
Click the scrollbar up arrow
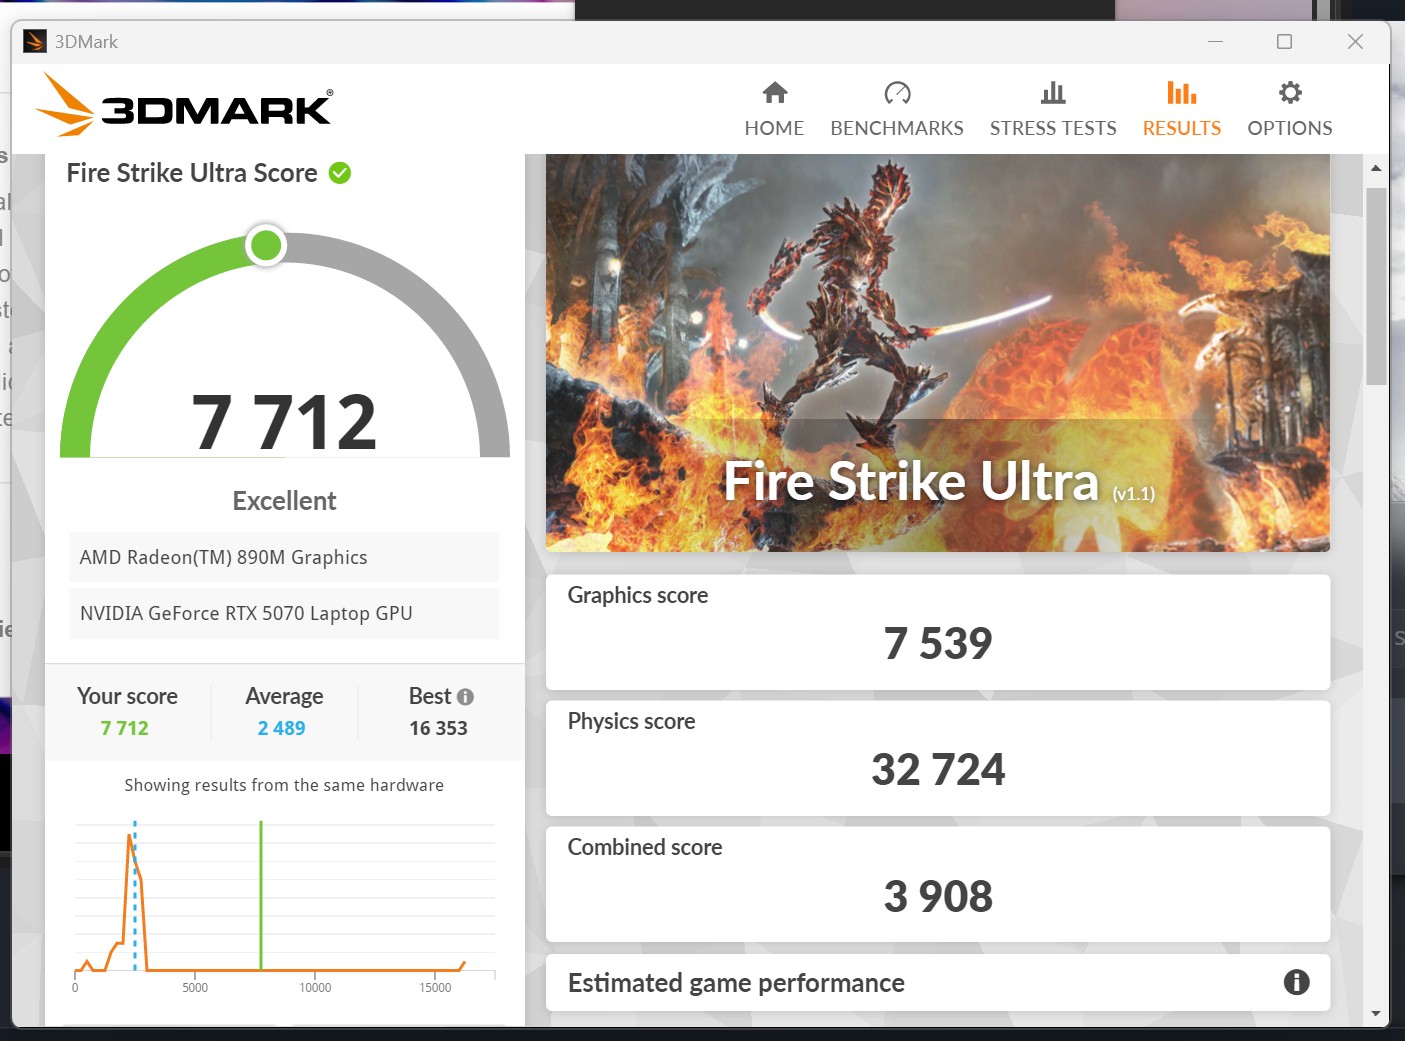pos(1376,168)
